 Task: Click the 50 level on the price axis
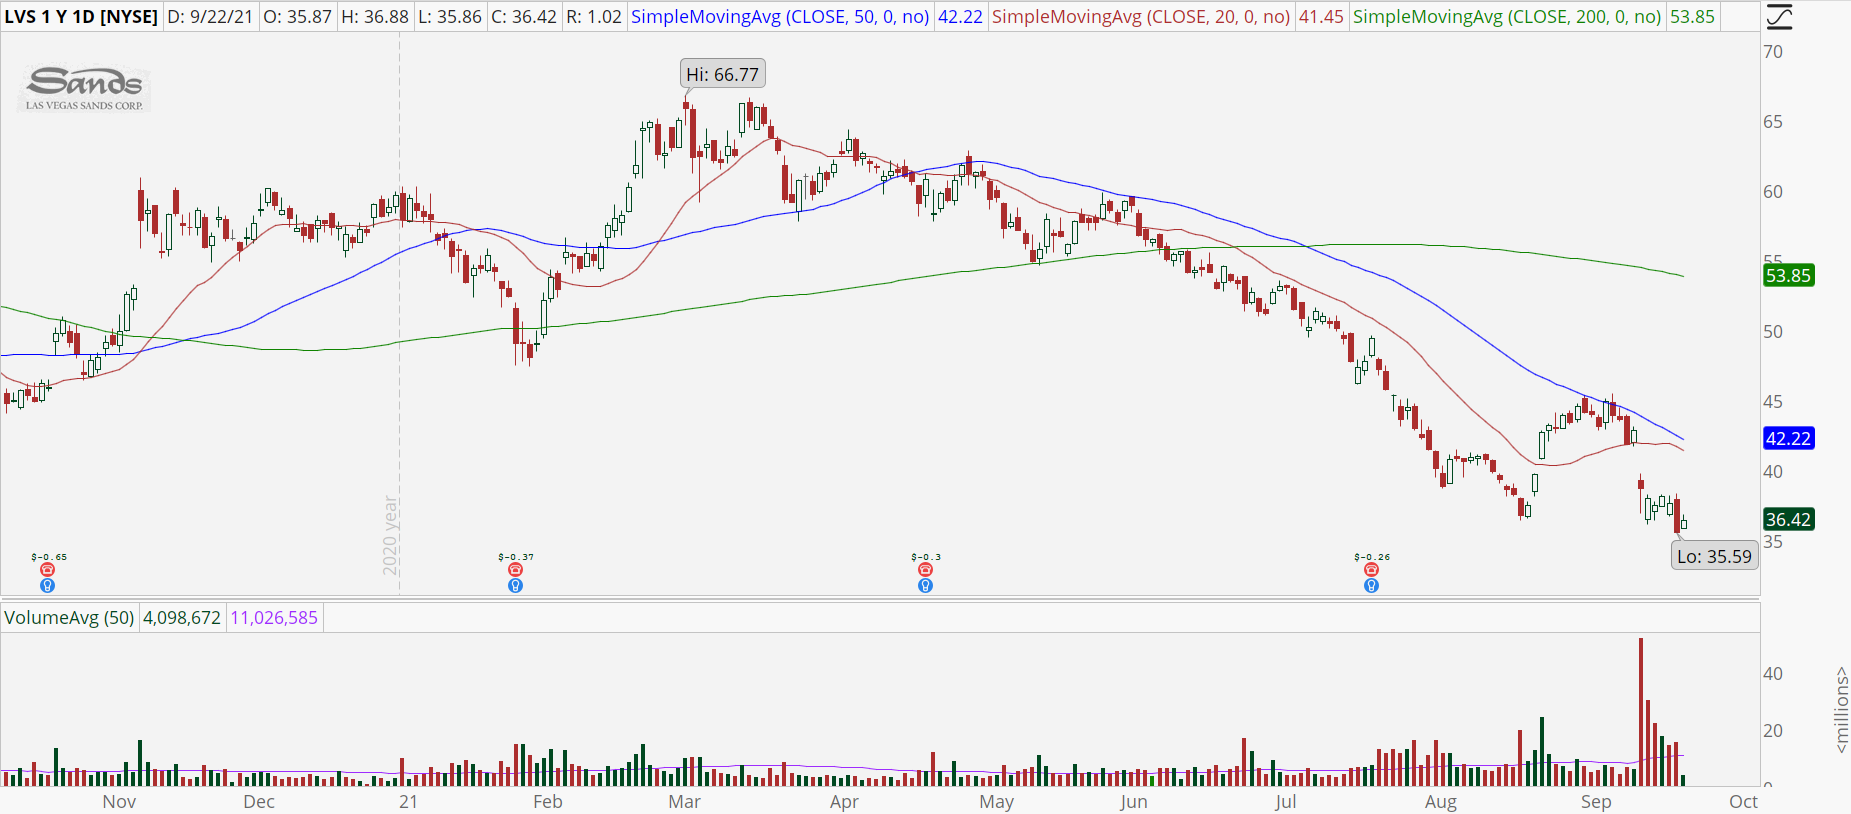(x=1773, y=332)
